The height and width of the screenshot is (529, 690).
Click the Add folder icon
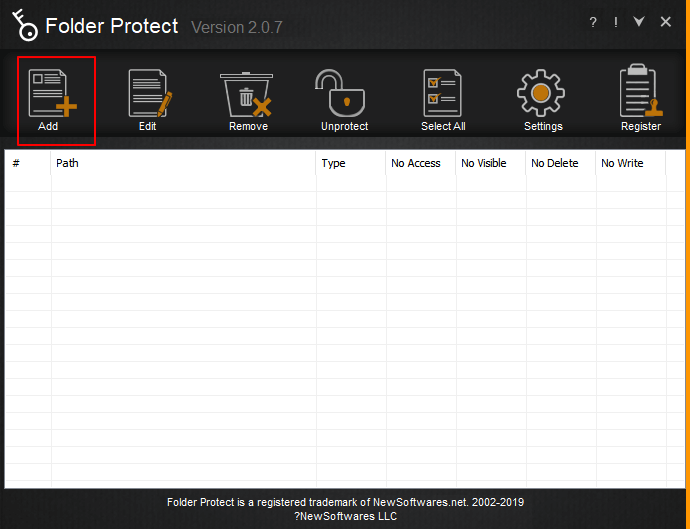pos(52,94)
